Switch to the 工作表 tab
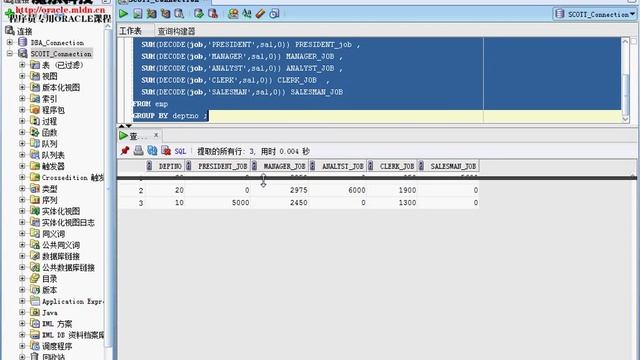This screenshot has height=360, width=640. tap(130, 31)
